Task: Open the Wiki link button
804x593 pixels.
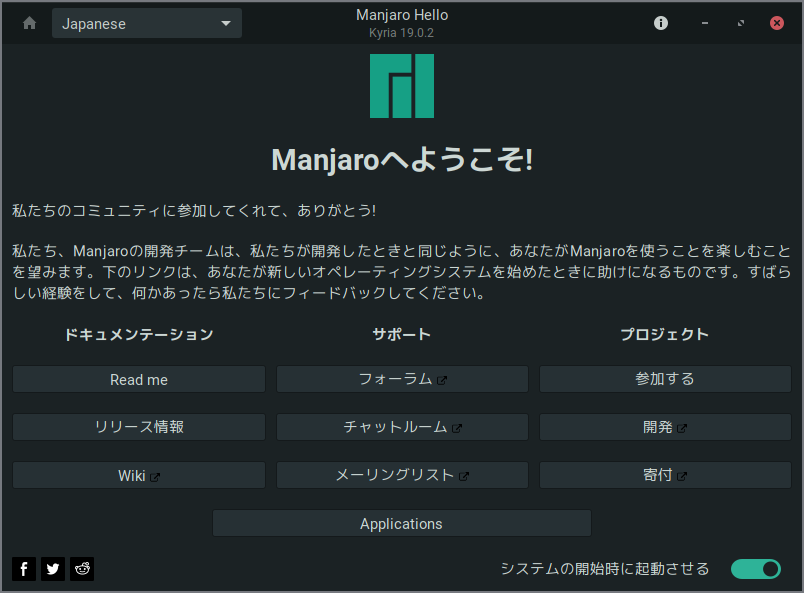Action: click(x=139, y=475)
